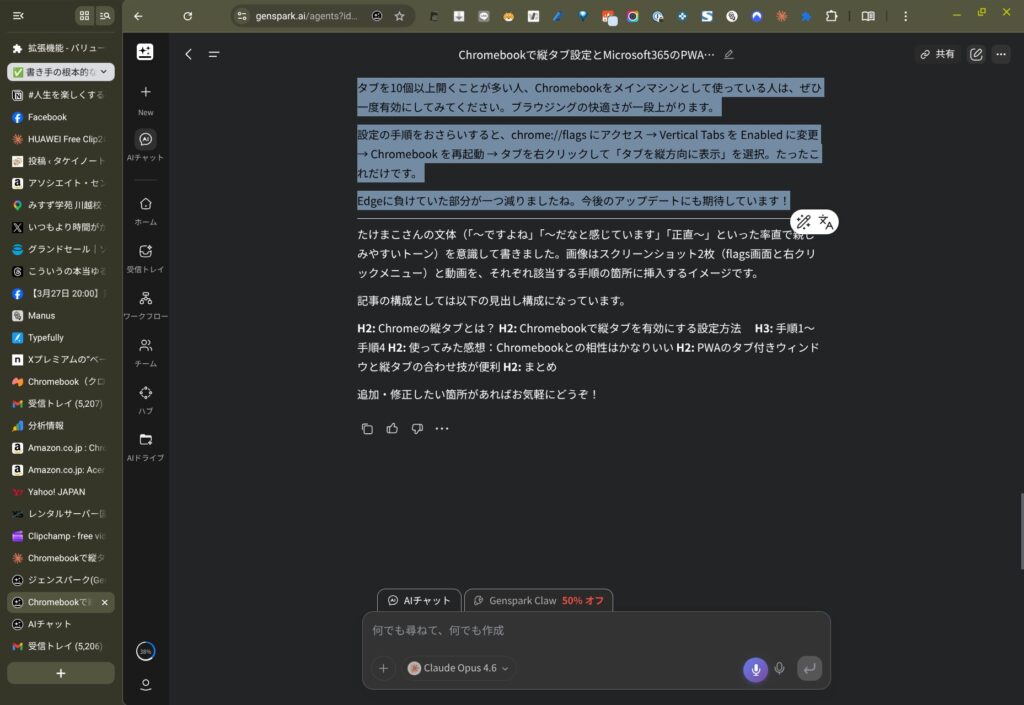Open AIドライブ in the Genspark sidebar
This screenshot has width=1024, height=705.
[x=146, y=445]
